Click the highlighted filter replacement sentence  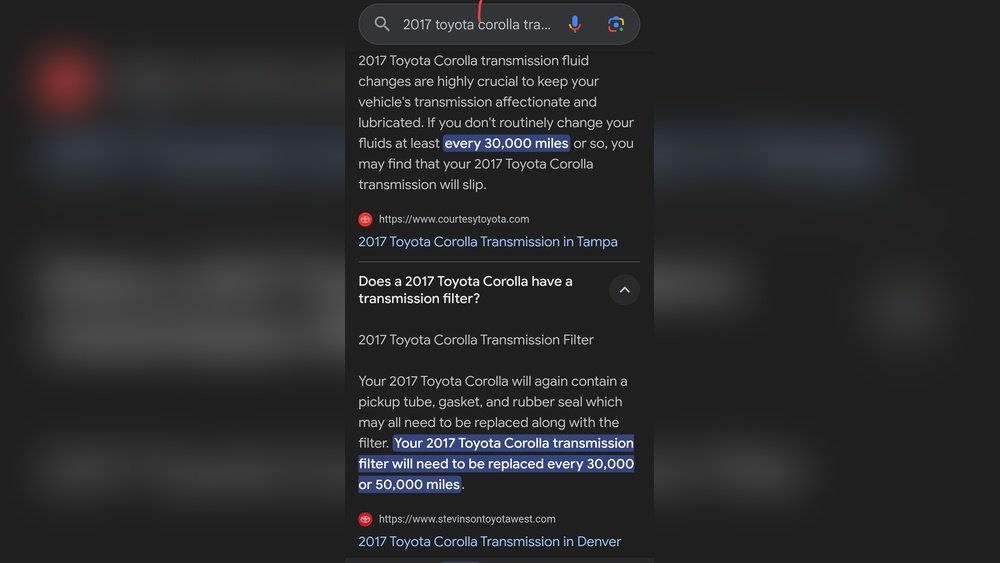(x=496, y=464)
